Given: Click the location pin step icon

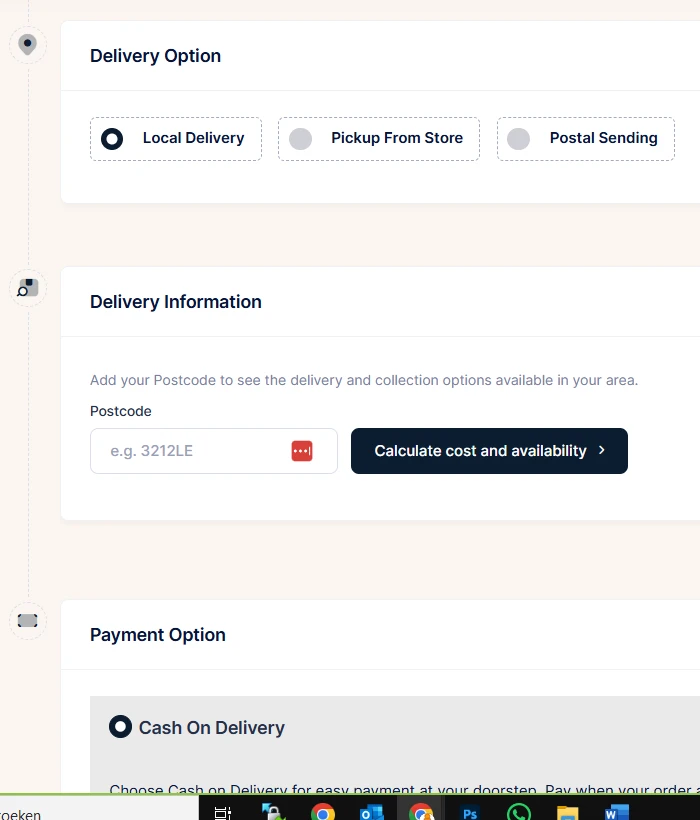Looking at the screenshot, I should click(27, 45).
